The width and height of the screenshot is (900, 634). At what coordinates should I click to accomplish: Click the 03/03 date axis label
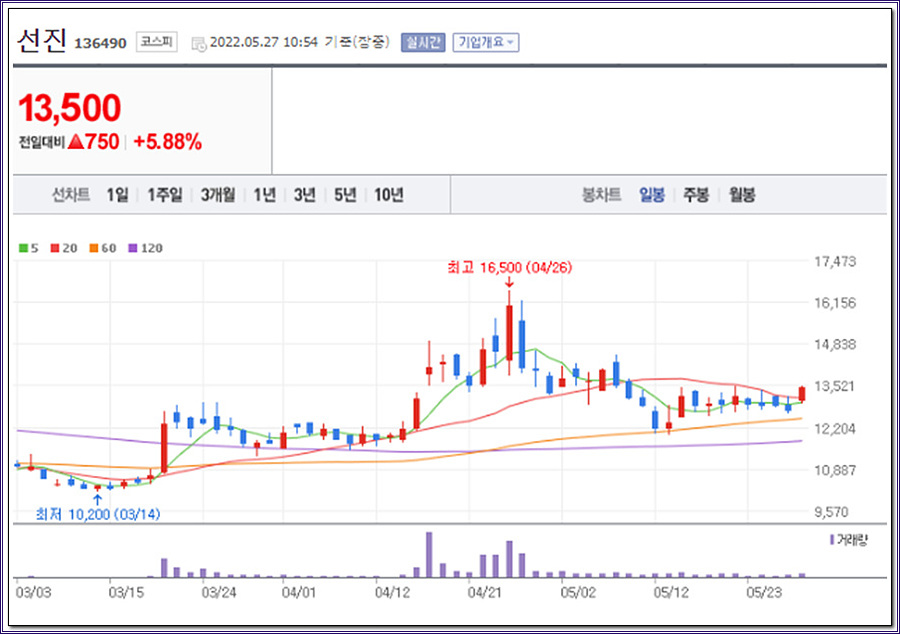click(33, 592)
